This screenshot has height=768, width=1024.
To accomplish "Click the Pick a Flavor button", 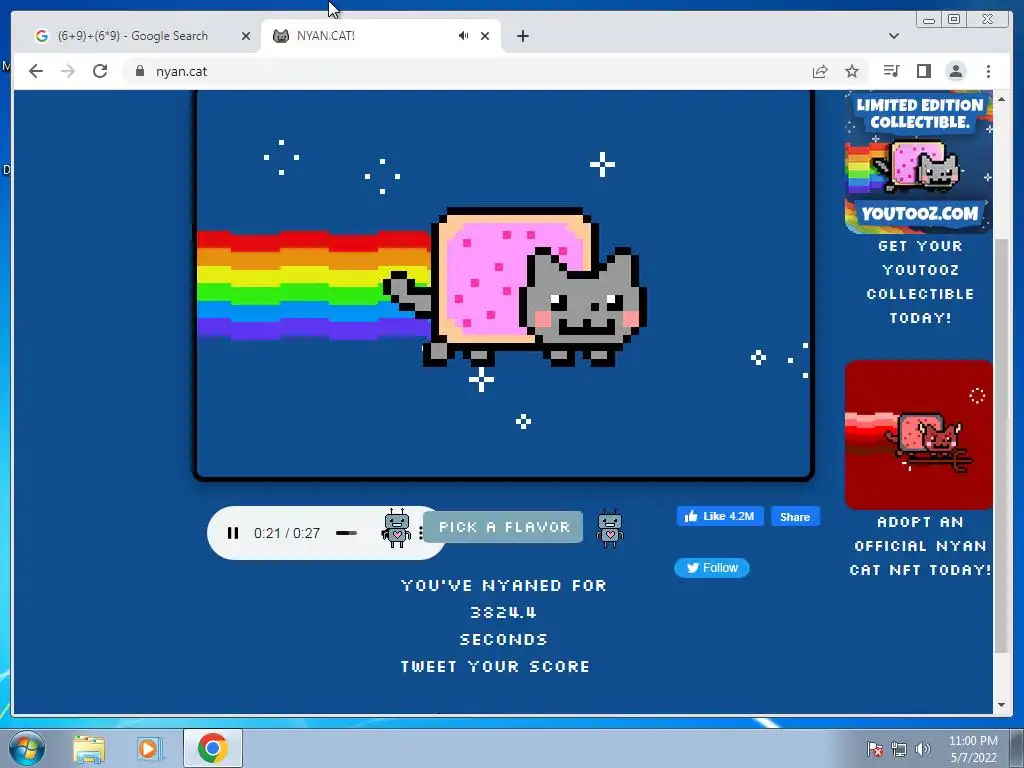I will pyautogui.click(x=504, y=527).
